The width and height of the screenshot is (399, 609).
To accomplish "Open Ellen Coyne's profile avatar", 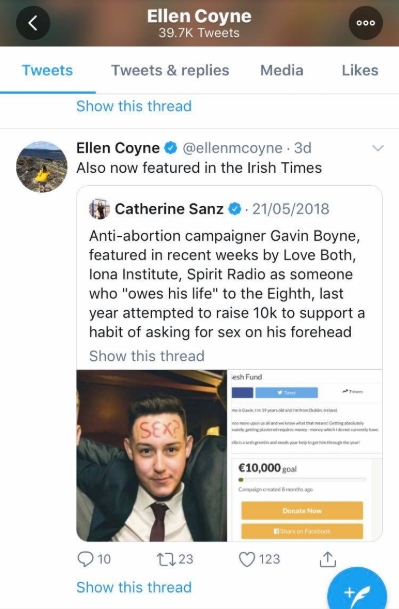I will tap(42, 167).
